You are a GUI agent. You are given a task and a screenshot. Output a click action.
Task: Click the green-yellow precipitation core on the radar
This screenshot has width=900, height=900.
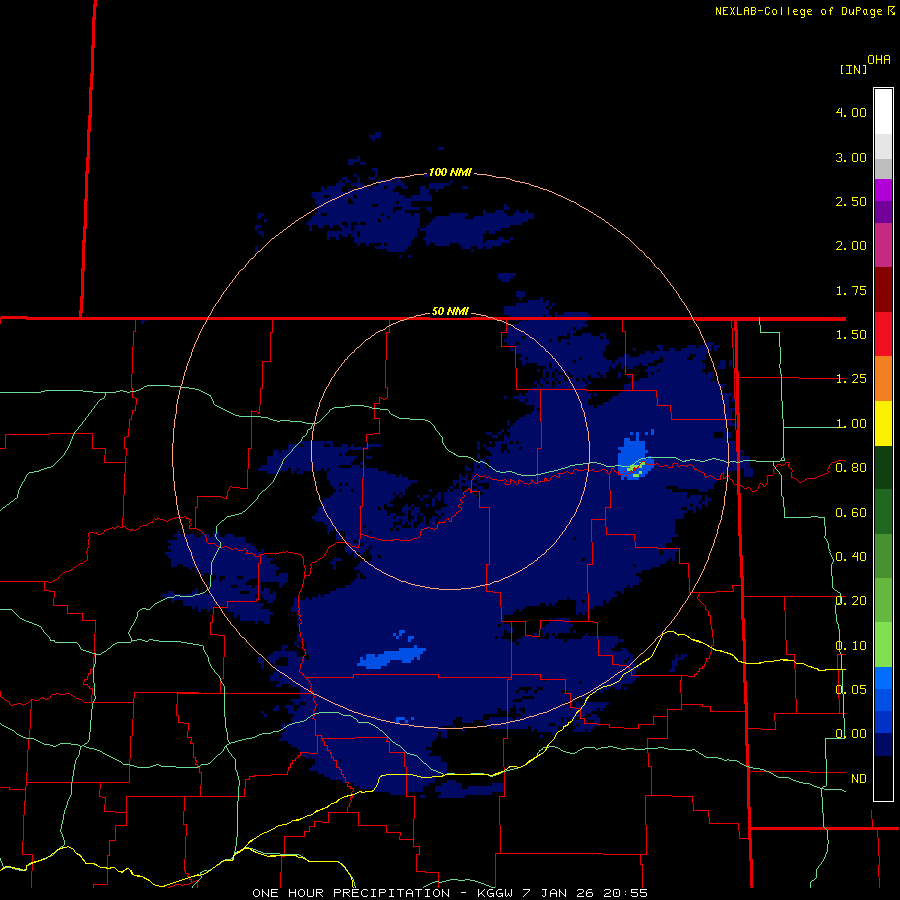(635, 469)
